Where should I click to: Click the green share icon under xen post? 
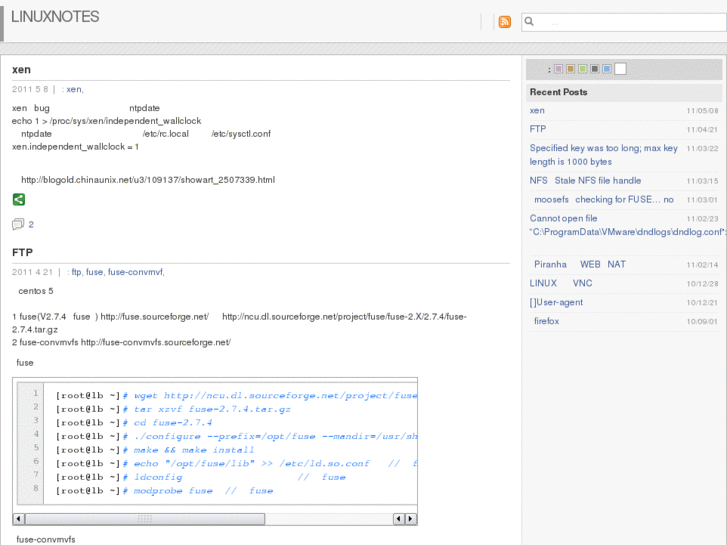click(x=19, y=199)
